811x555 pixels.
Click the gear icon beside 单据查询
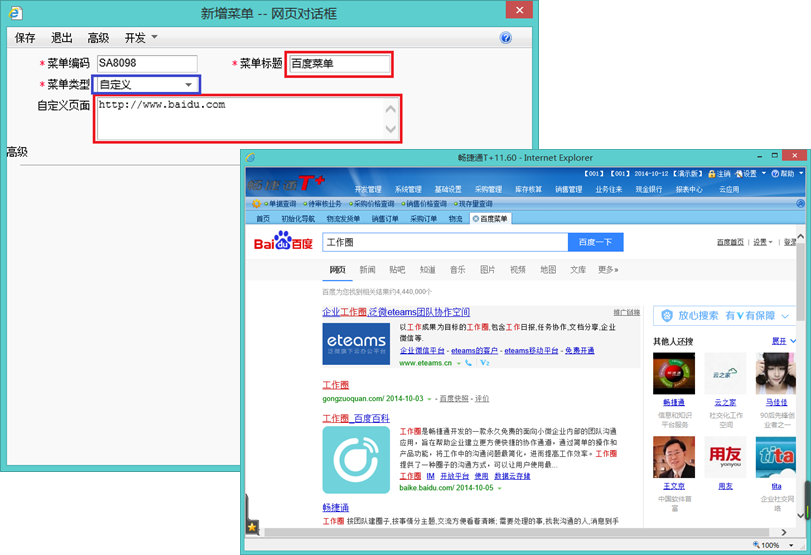click(256, 204)
